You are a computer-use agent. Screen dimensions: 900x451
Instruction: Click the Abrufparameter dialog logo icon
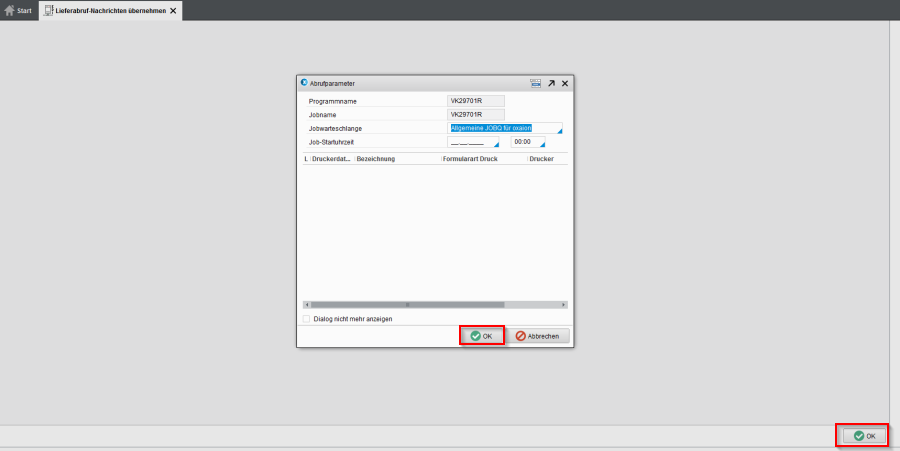coord(304,83)
